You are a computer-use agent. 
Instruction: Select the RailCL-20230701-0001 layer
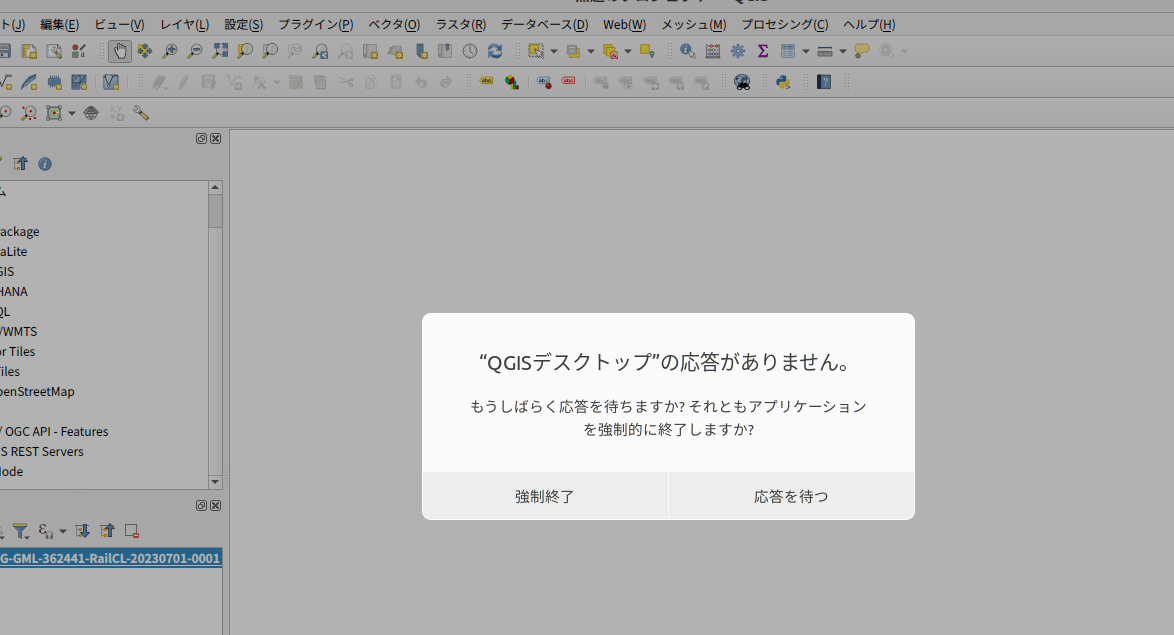click(x=110, y=558)
